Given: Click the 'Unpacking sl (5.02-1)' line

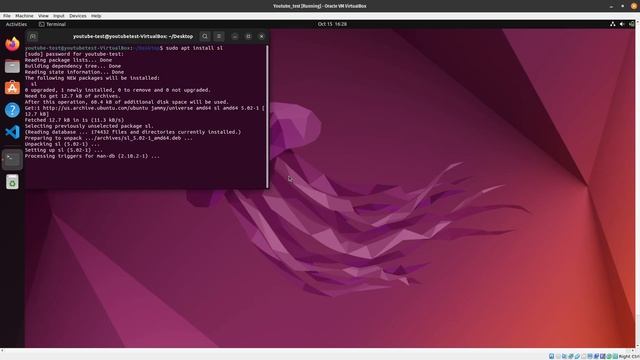Looking at the screenshot, I should [x=62, y=144].
